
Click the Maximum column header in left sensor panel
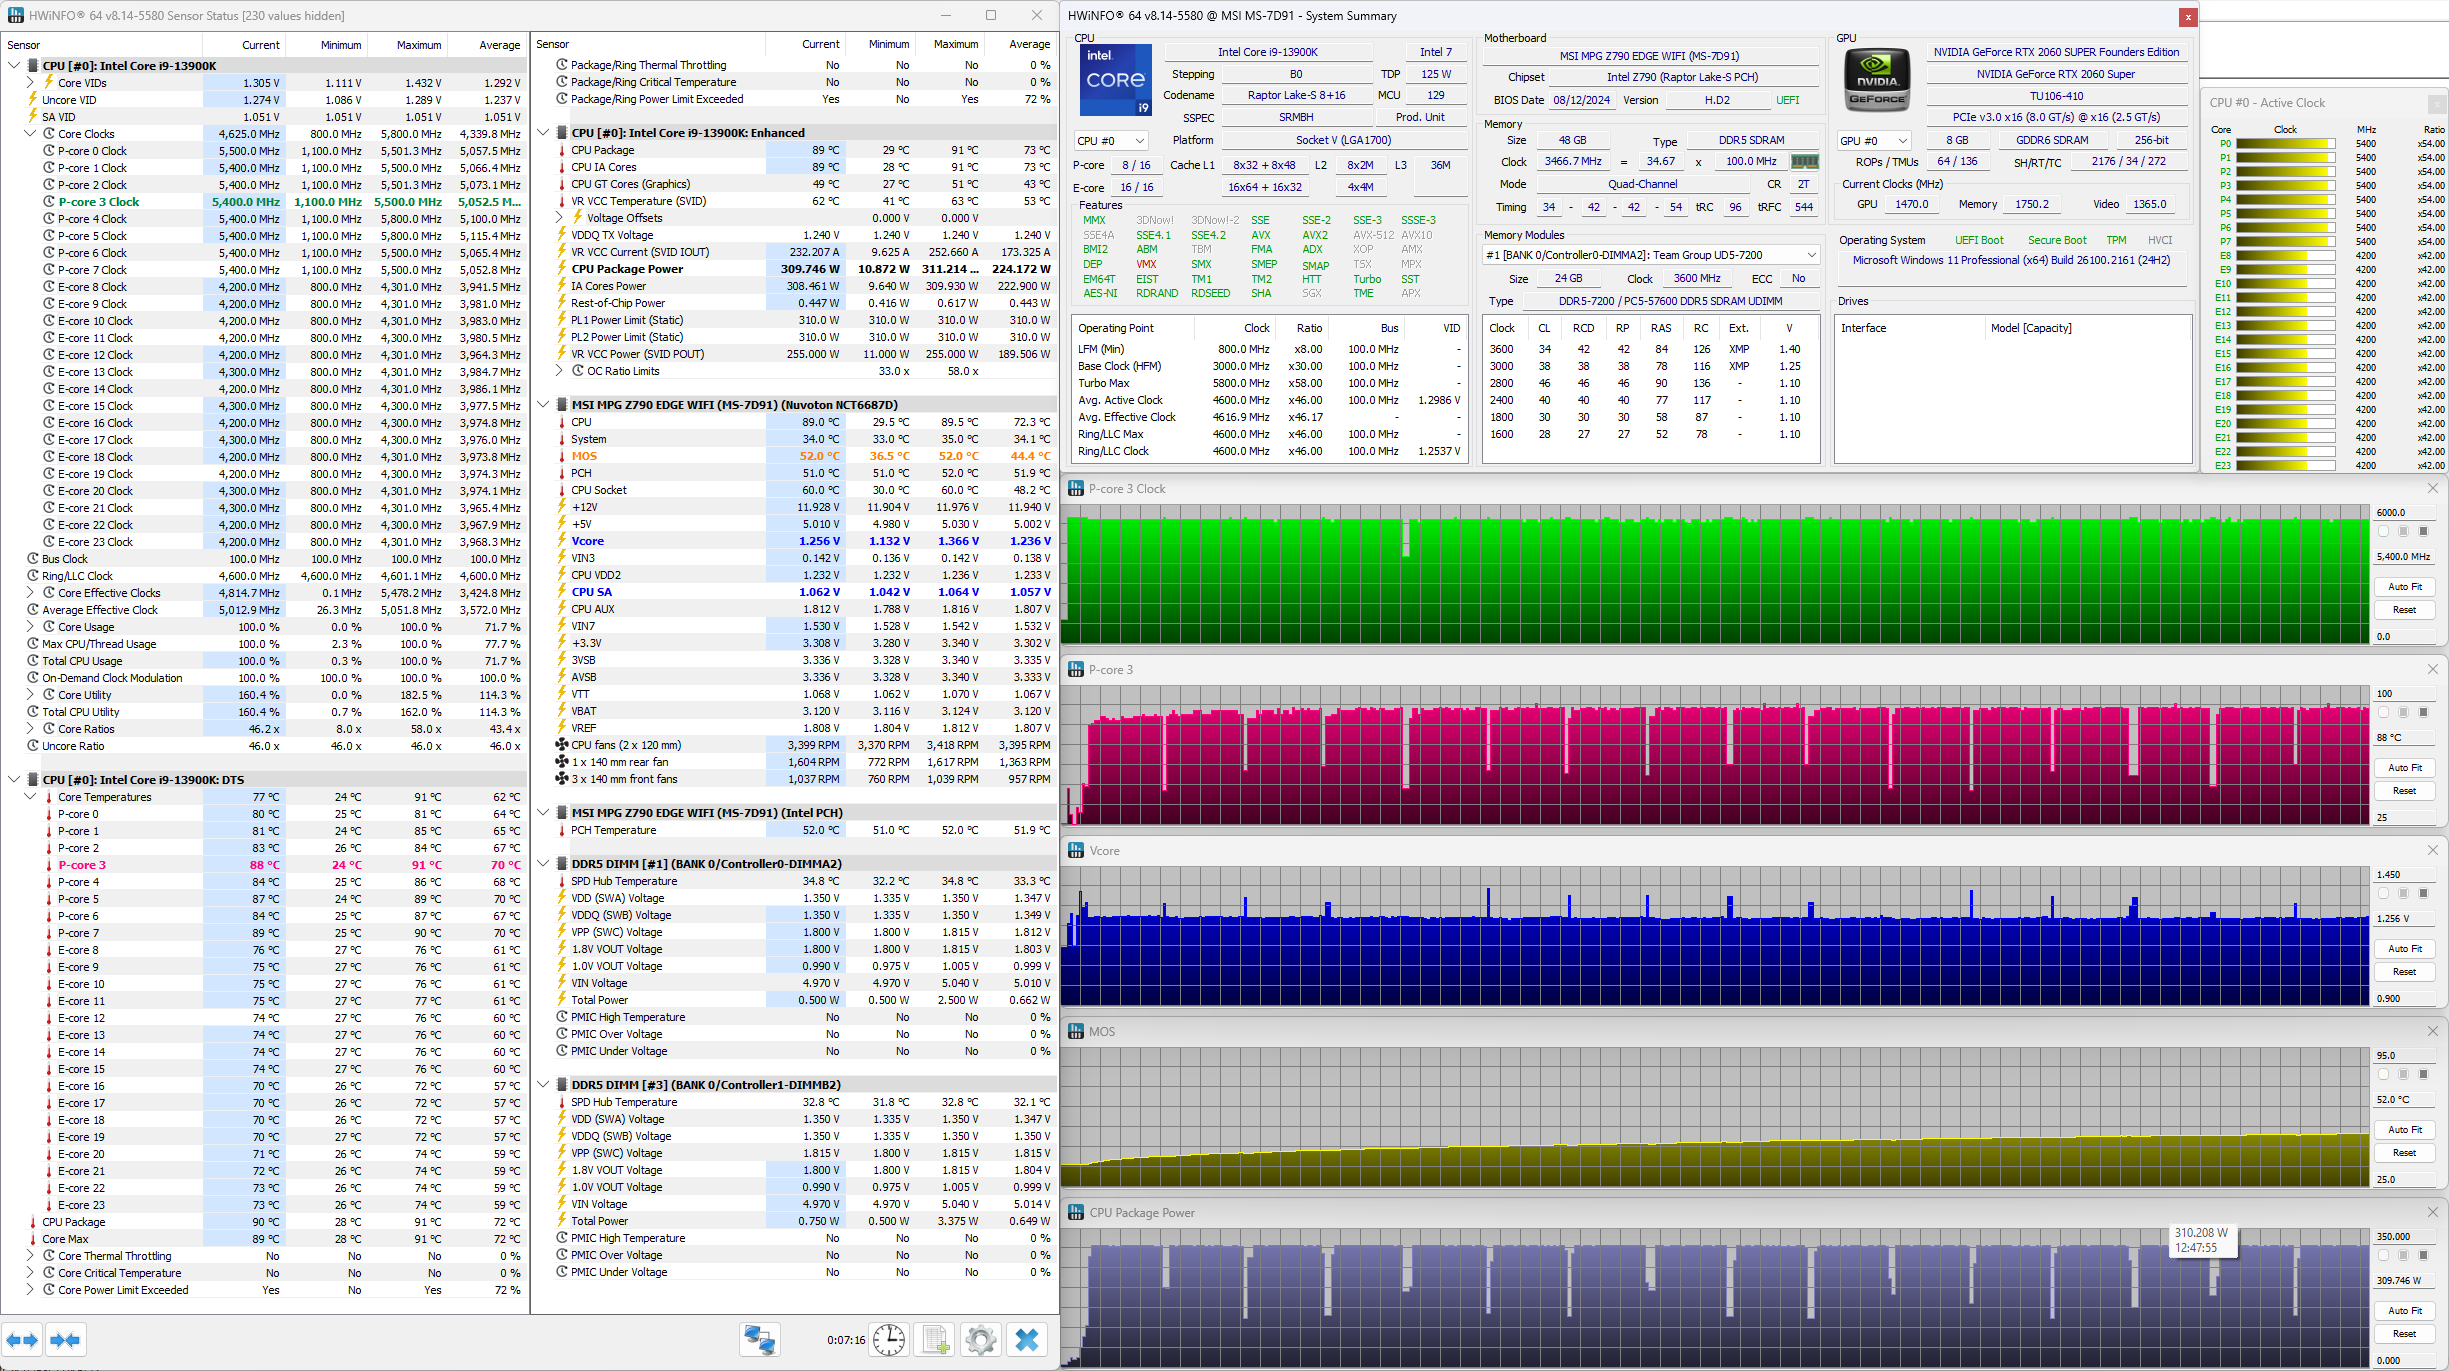[x=418, y=45]
